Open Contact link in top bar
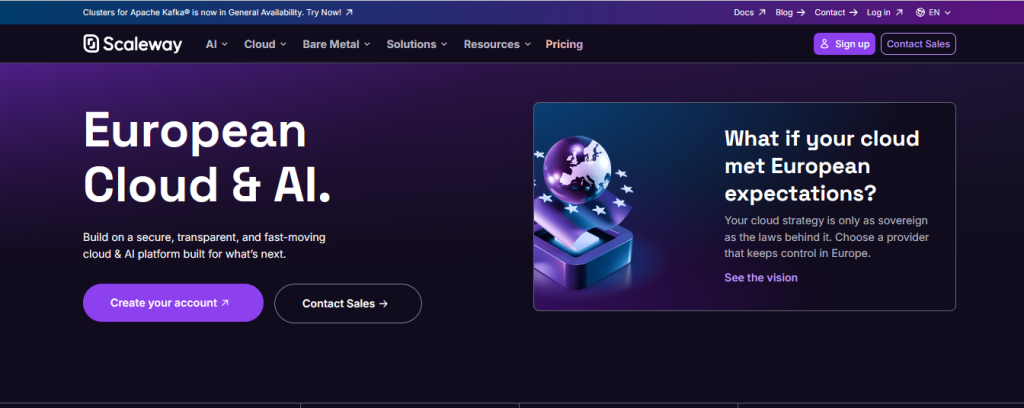The height and width of the screenshot is (408, 1024). click(836, 12)
